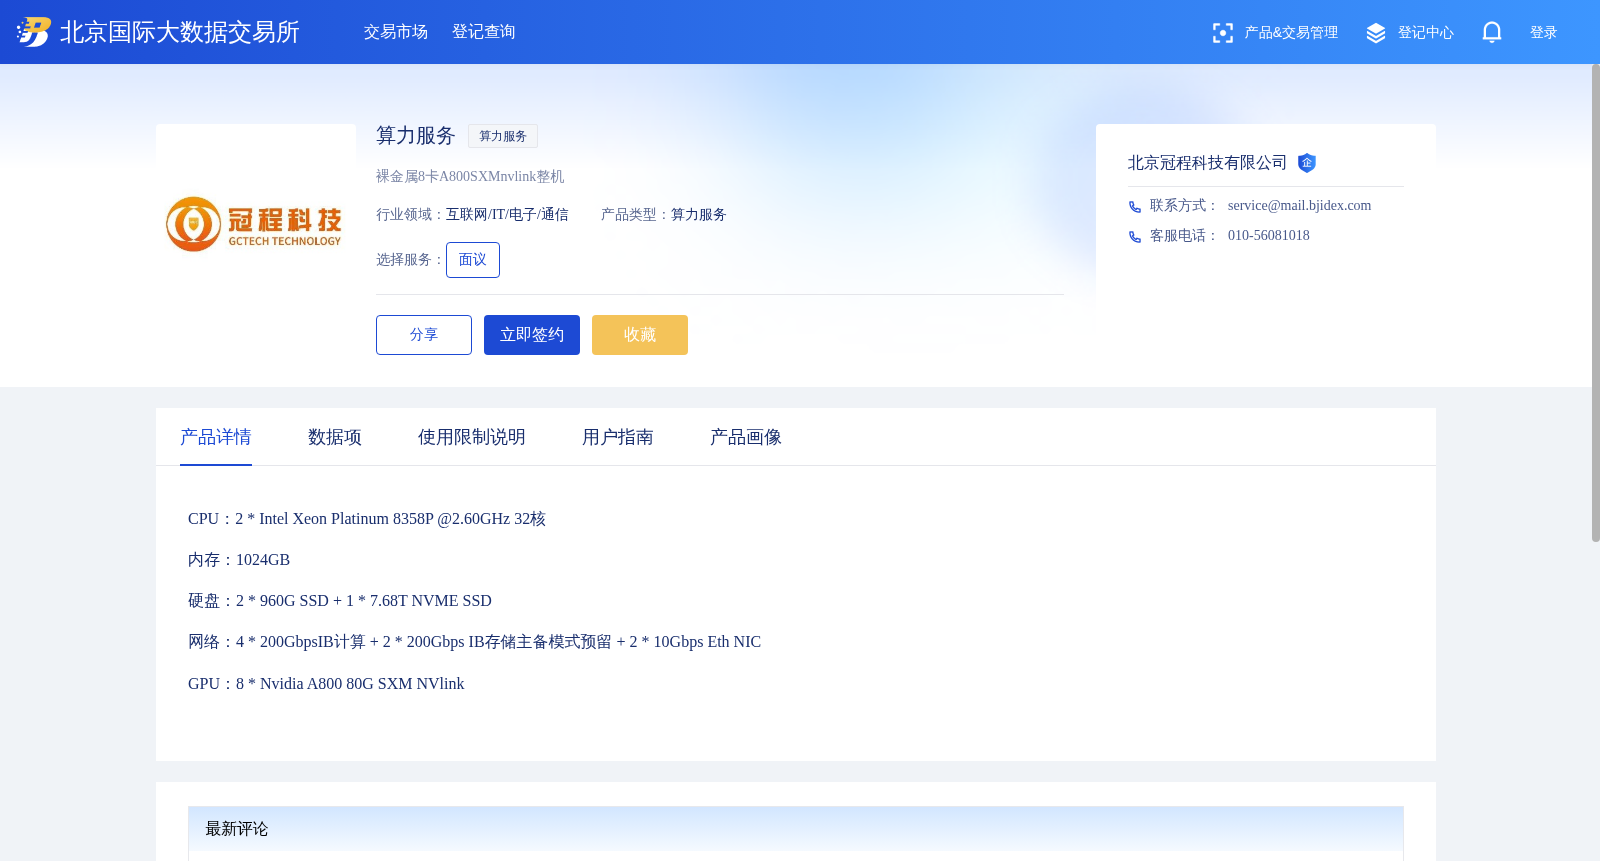Go to 登记中心
The width and height of the screenshot is (1600, 861).
[1426, 33]
